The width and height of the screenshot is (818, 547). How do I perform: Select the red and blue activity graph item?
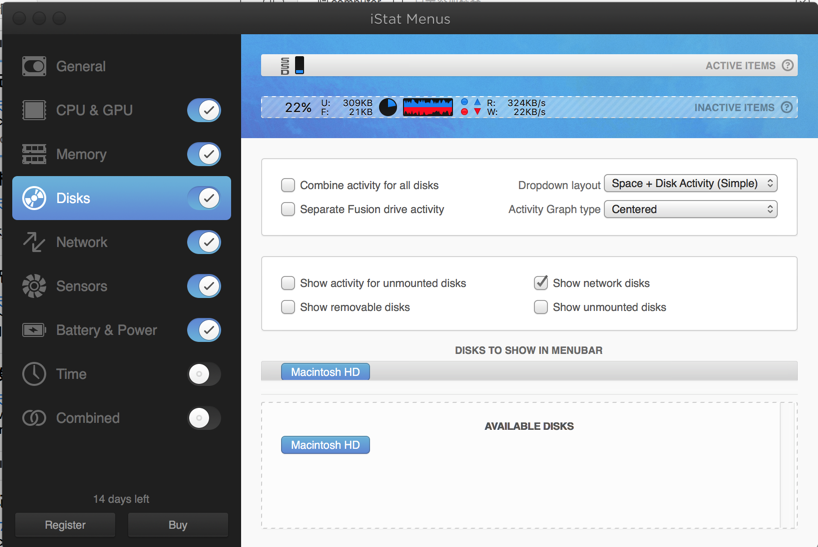[x=428, y=107]
